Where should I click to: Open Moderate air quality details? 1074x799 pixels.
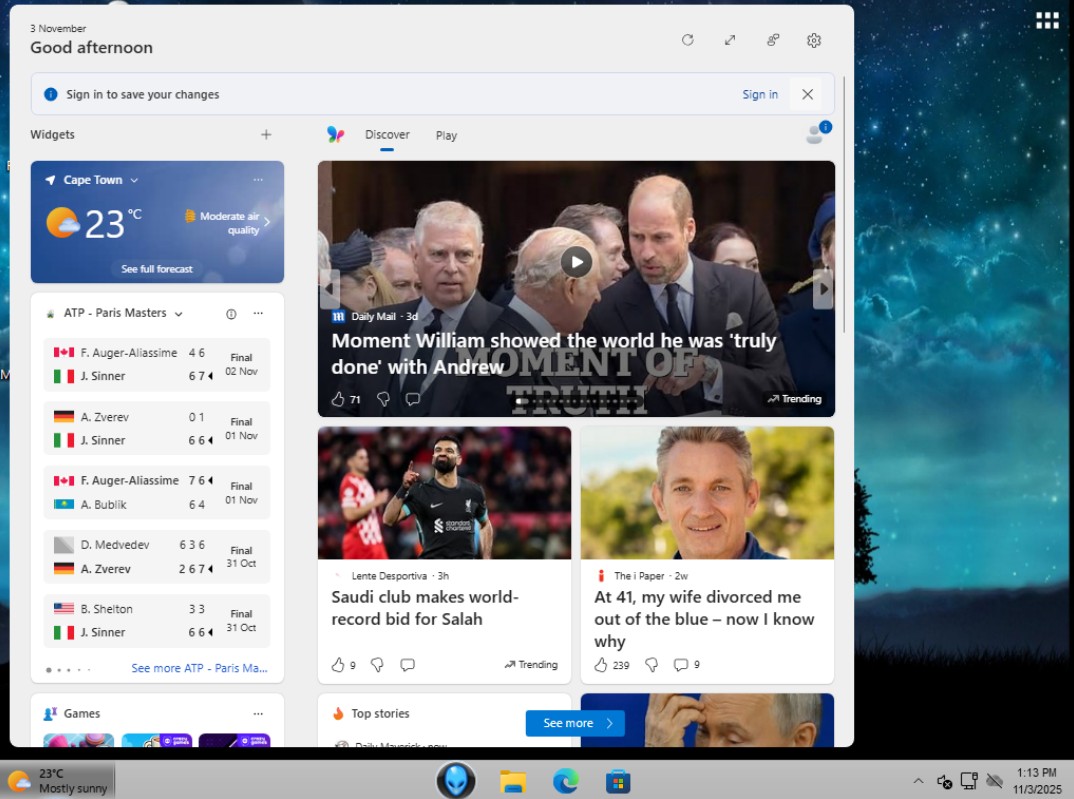coord(227,223)
